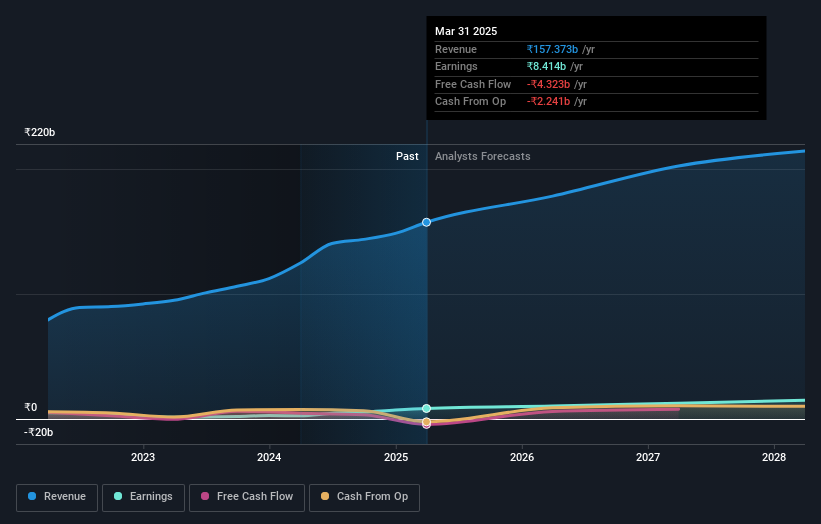Click the teal Earnings data point marker

coord(426,408)
